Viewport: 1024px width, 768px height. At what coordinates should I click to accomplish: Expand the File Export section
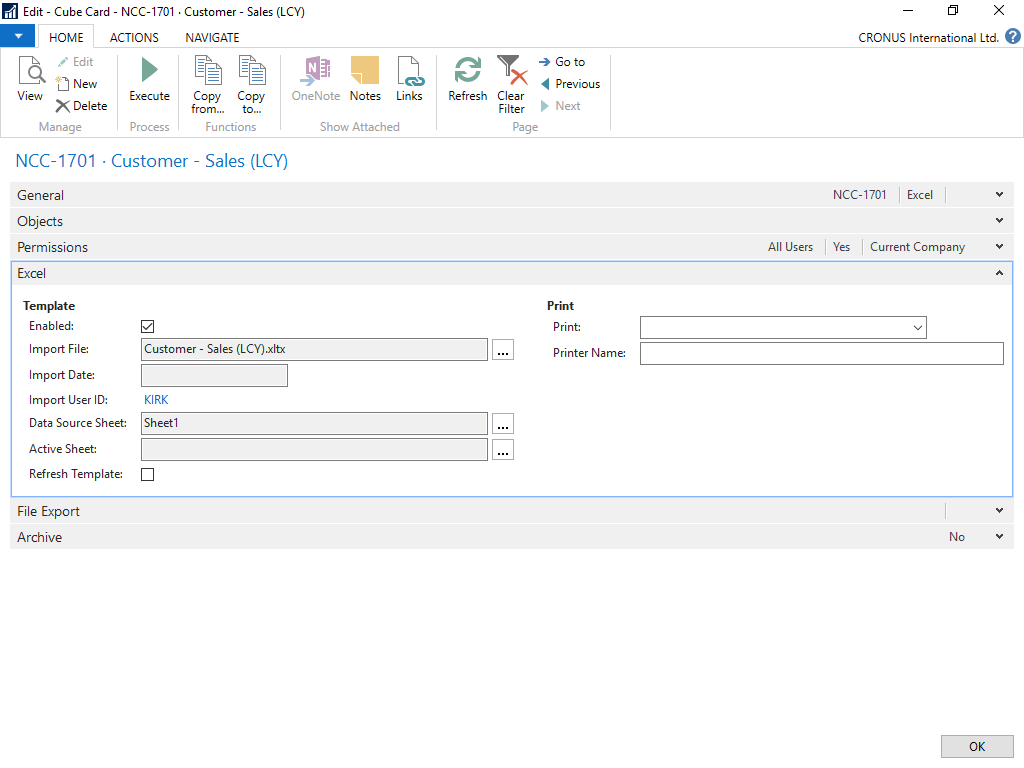(999, 511)
